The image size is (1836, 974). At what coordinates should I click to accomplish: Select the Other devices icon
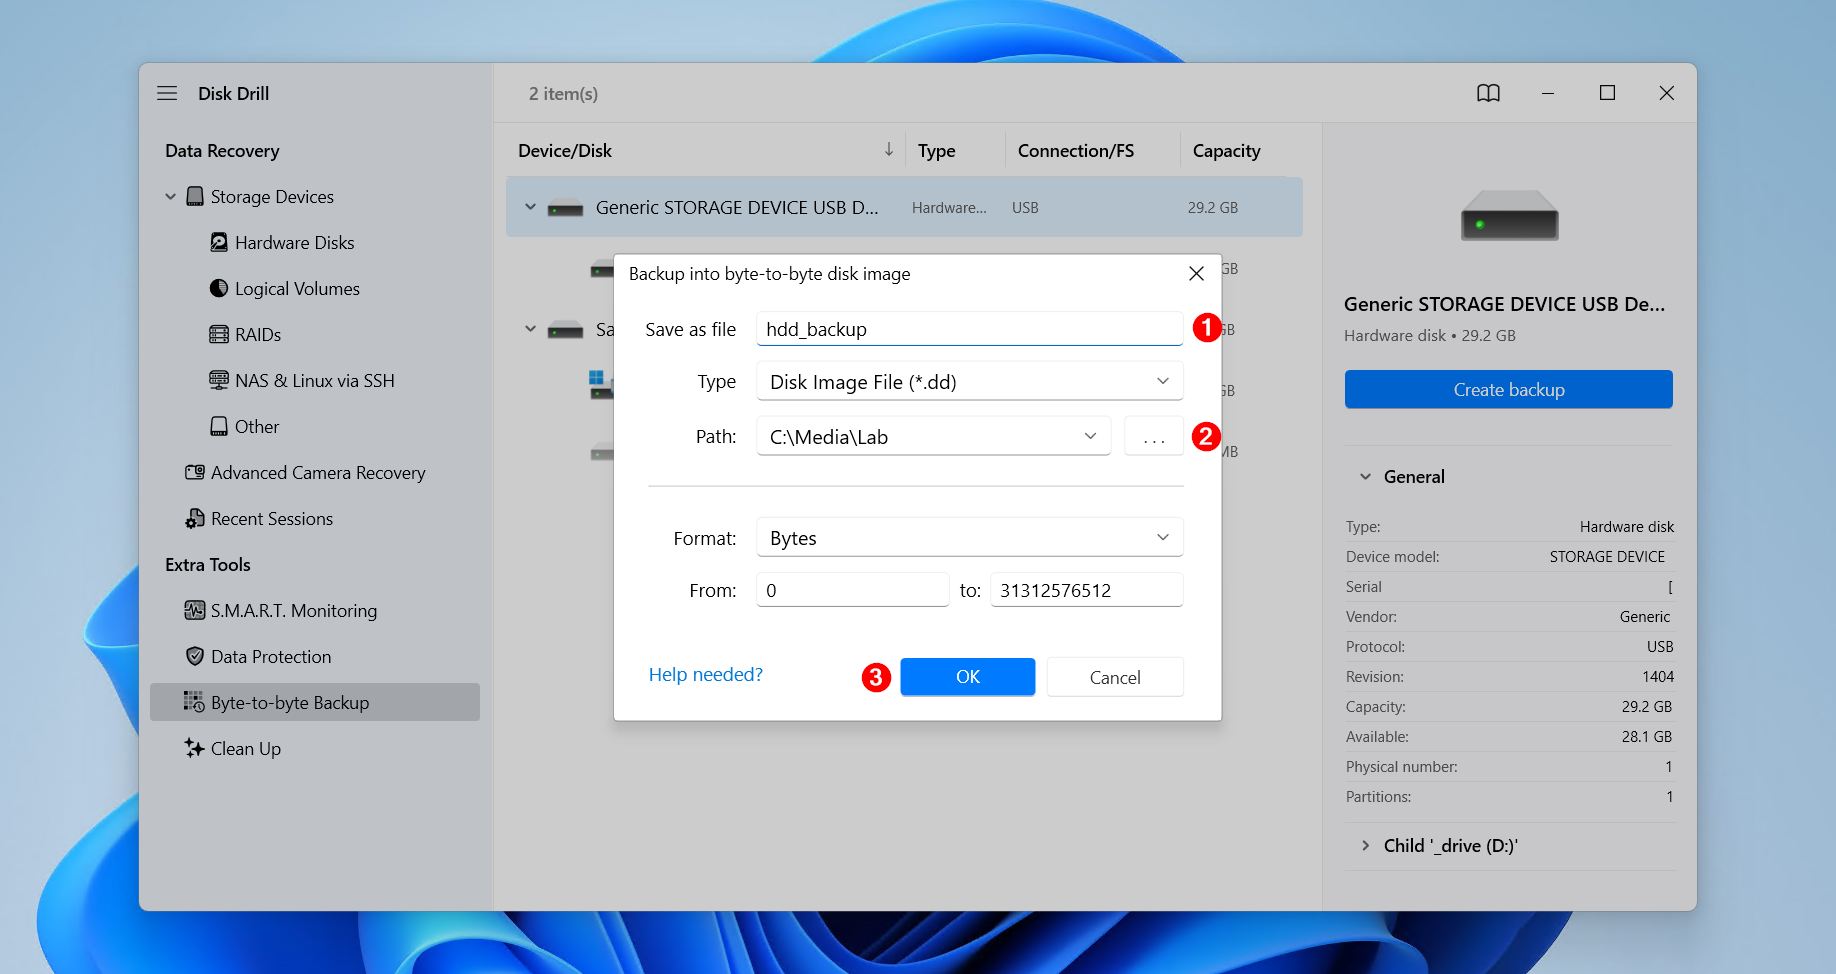218,426
